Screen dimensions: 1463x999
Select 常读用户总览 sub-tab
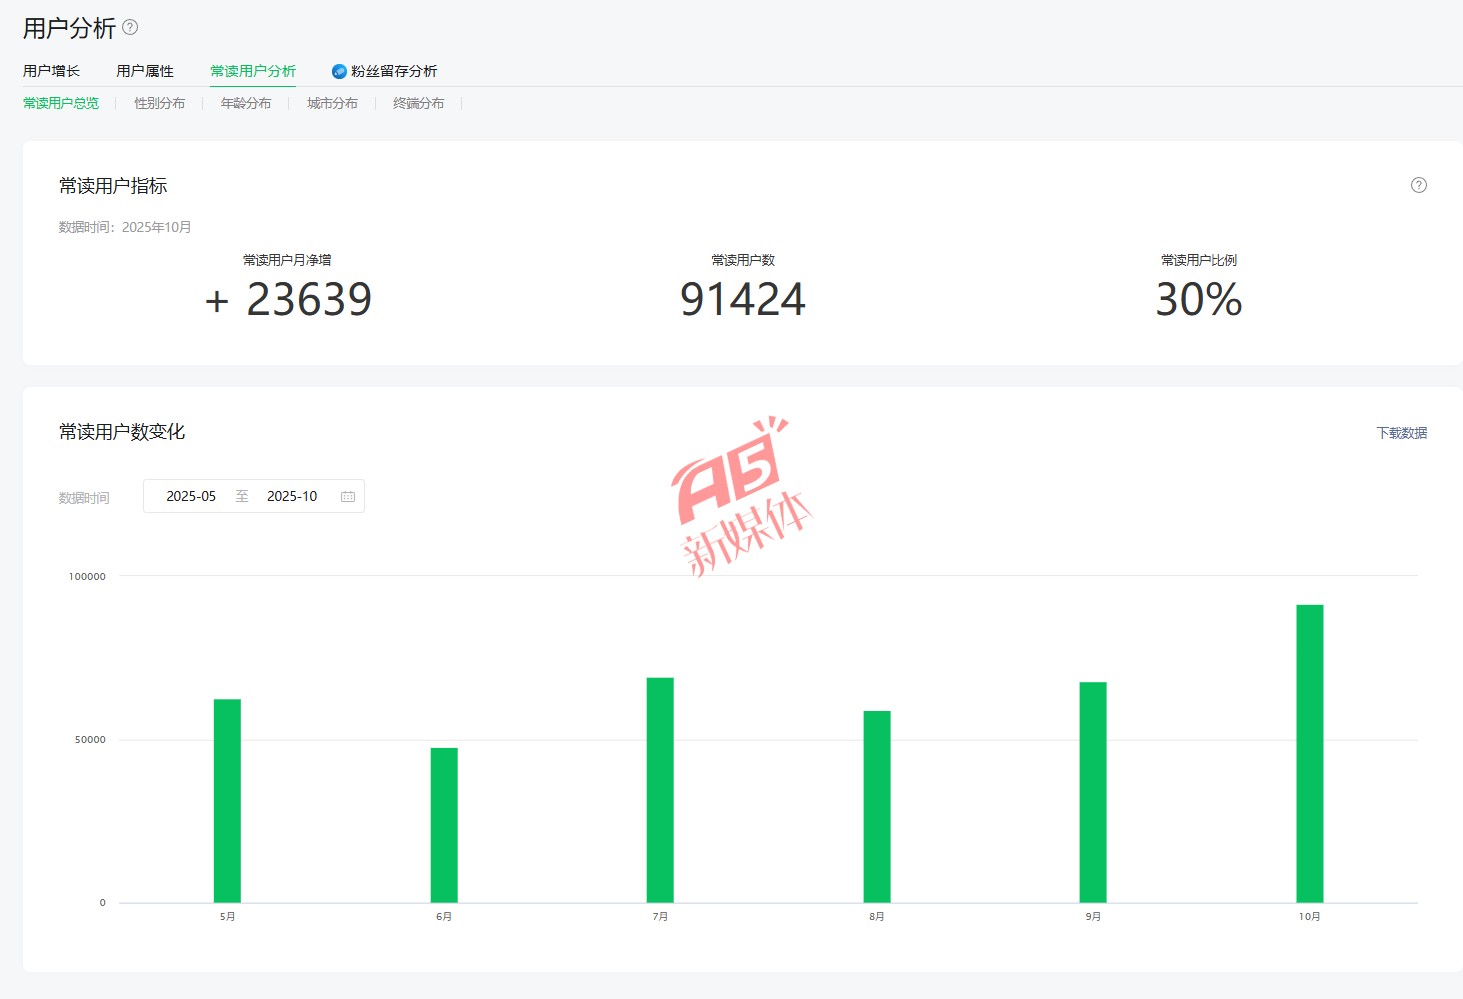61,103
